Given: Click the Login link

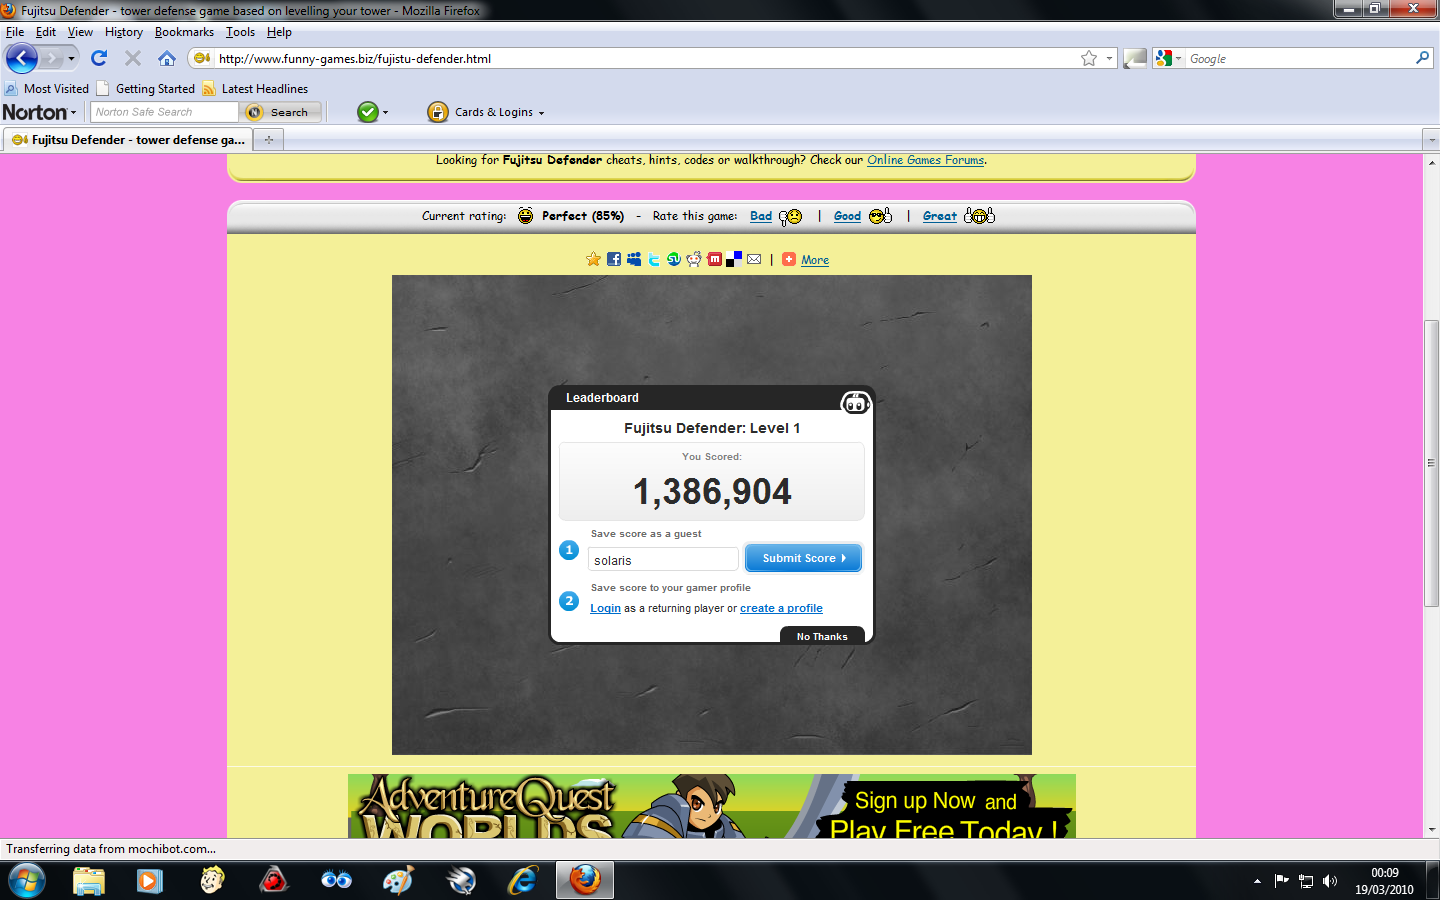Looking at the screenshot, I should coord(605,608).
